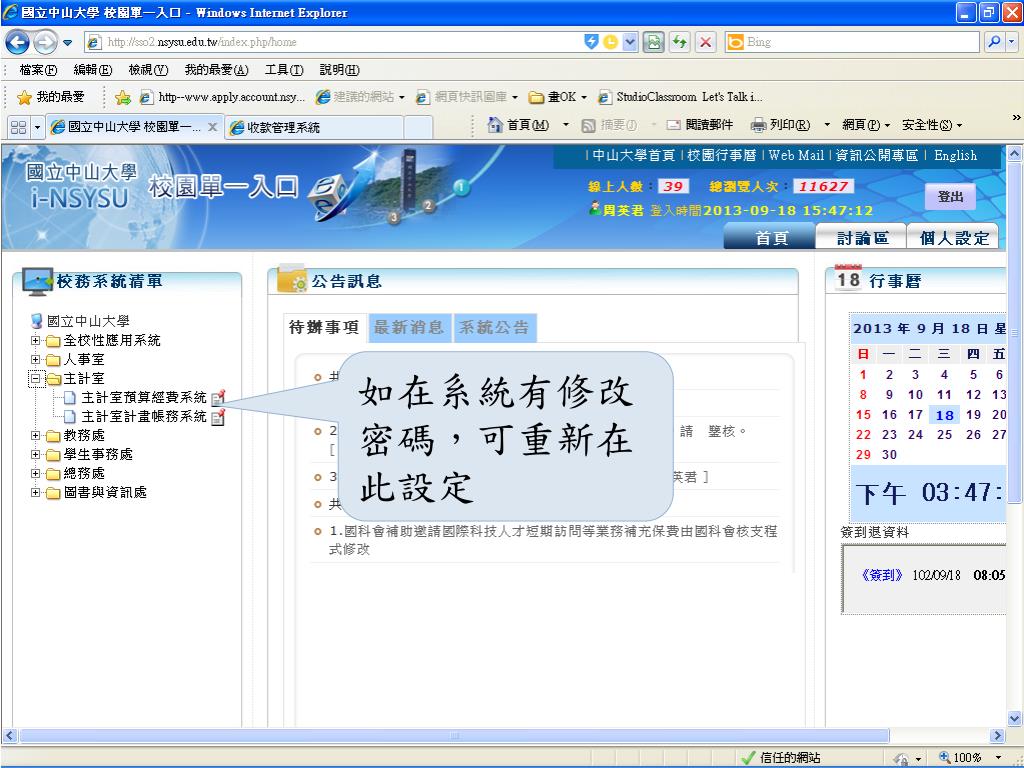Click the address bar URL field
The width and height of the screenshot is (1024, 768).
(333, 42)
